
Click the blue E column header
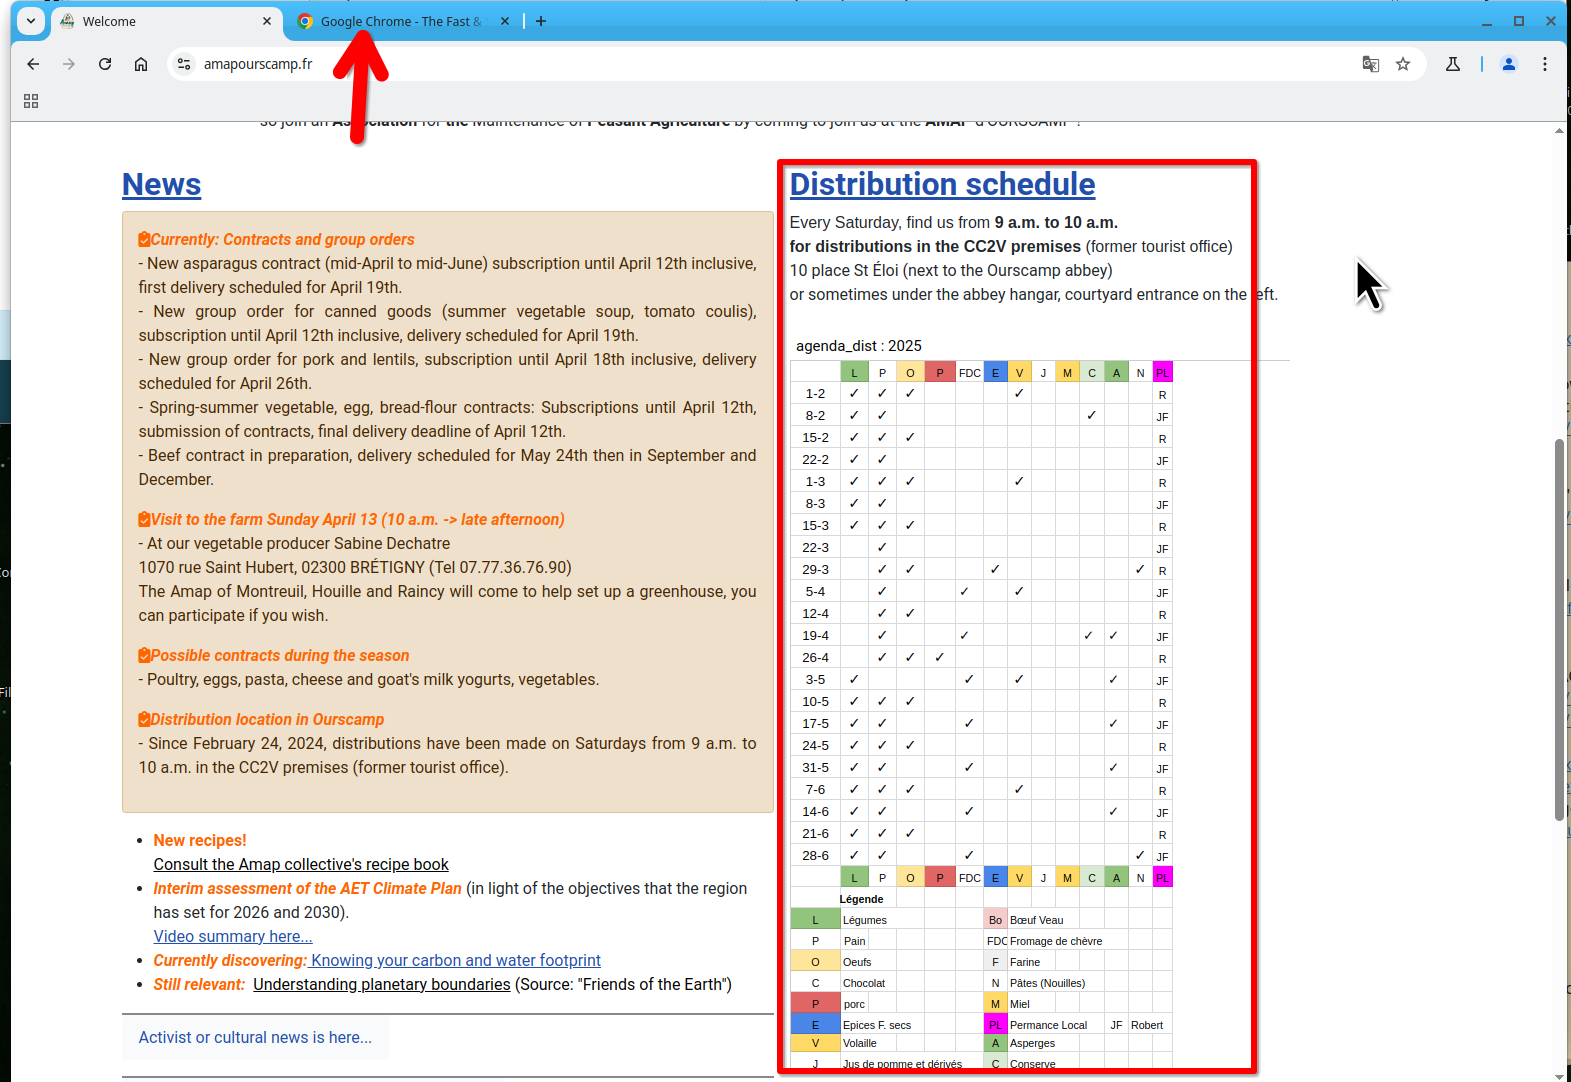pos(995,373)
